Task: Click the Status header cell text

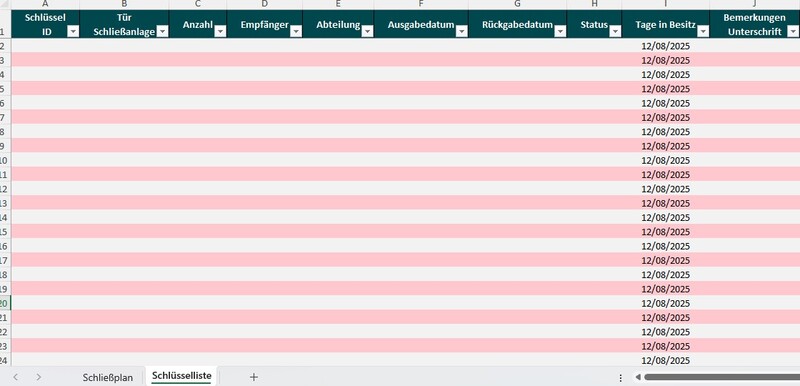Action: tap(594, 24)
